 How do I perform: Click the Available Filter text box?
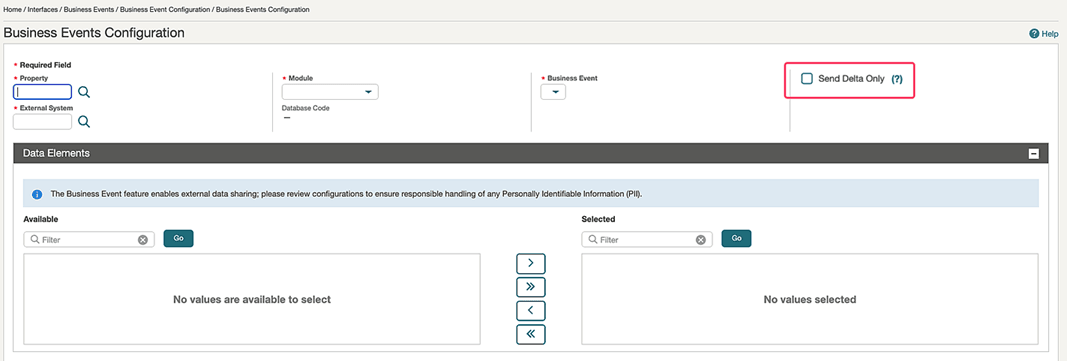(x=88, y=239)
